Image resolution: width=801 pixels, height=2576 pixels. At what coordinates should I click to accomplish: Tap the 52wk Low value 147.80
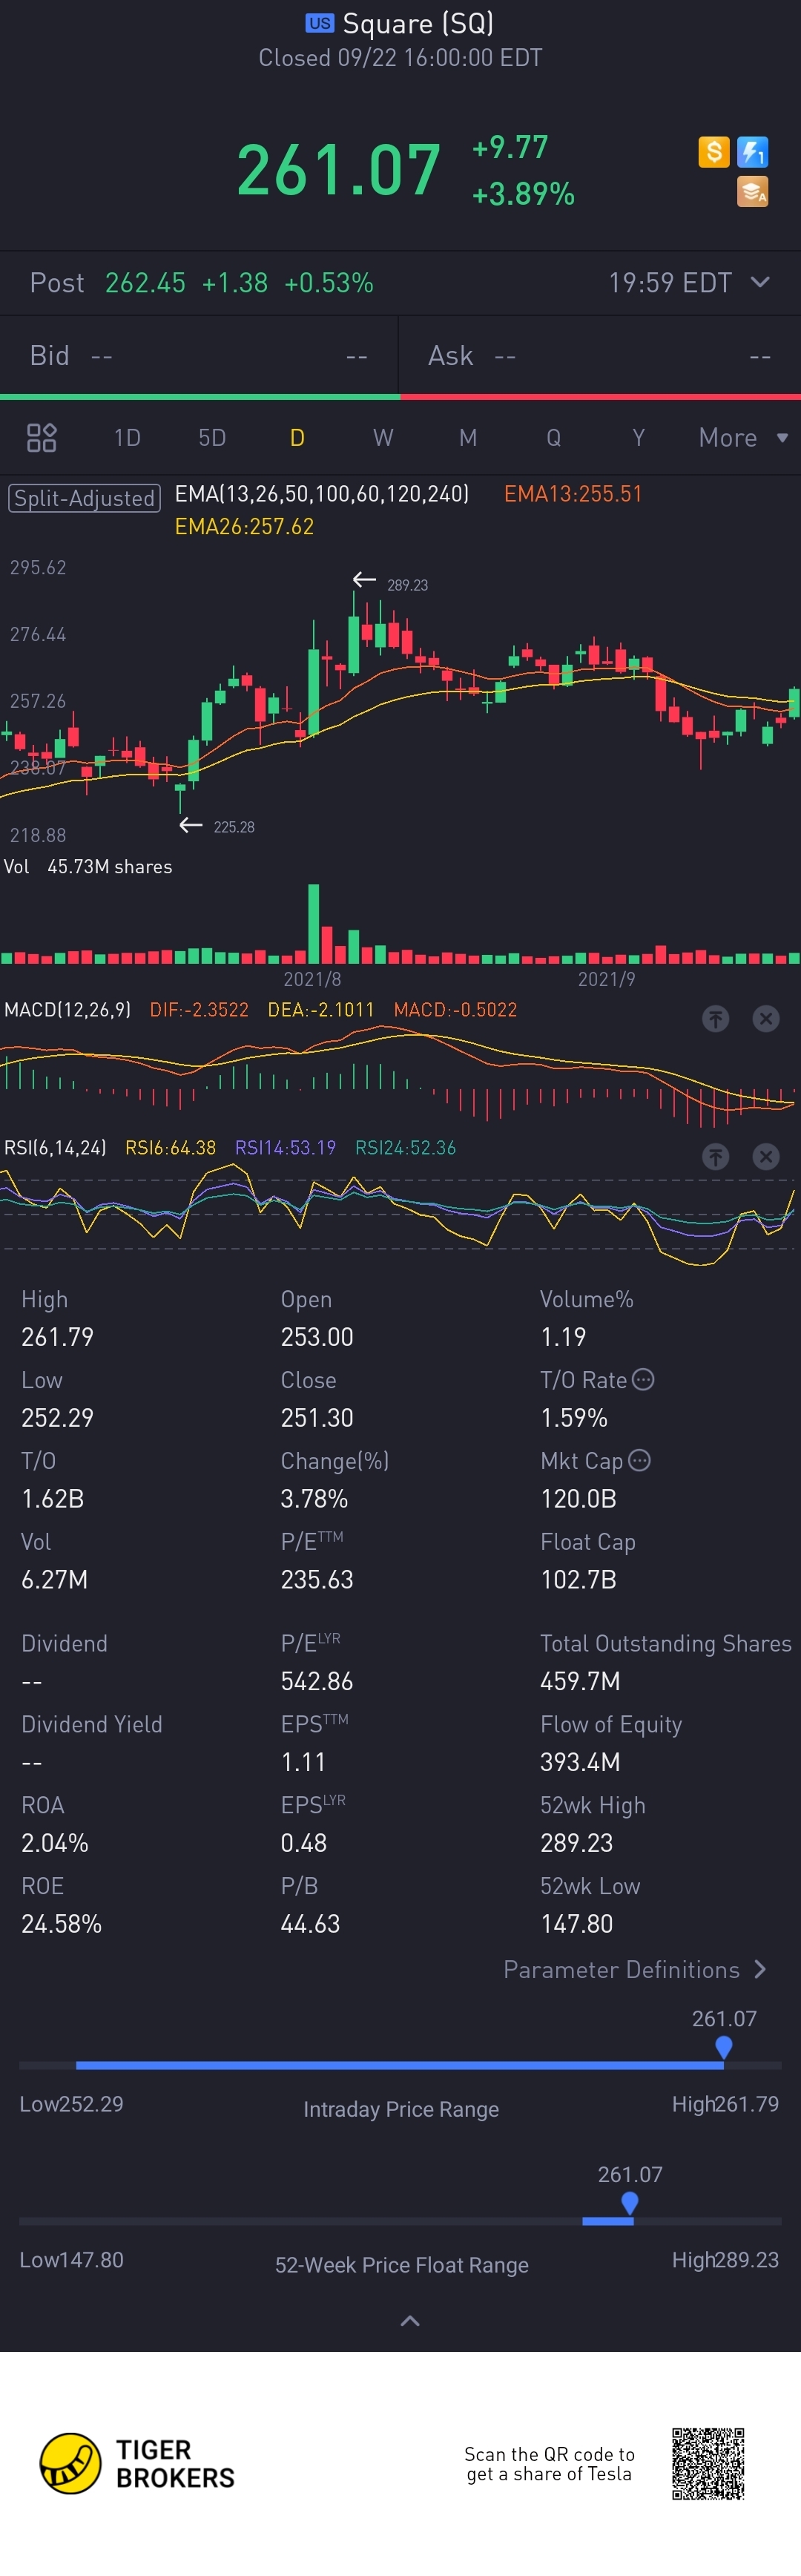pyautogui.click(x=577, y=1924)
